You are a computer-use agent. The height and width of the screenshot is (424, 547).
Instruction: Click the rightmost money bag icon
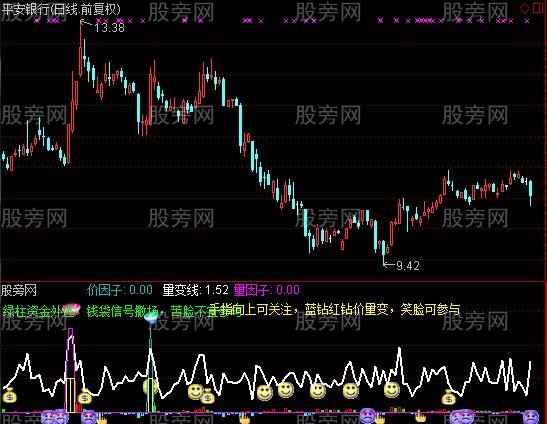click(448, 398)
